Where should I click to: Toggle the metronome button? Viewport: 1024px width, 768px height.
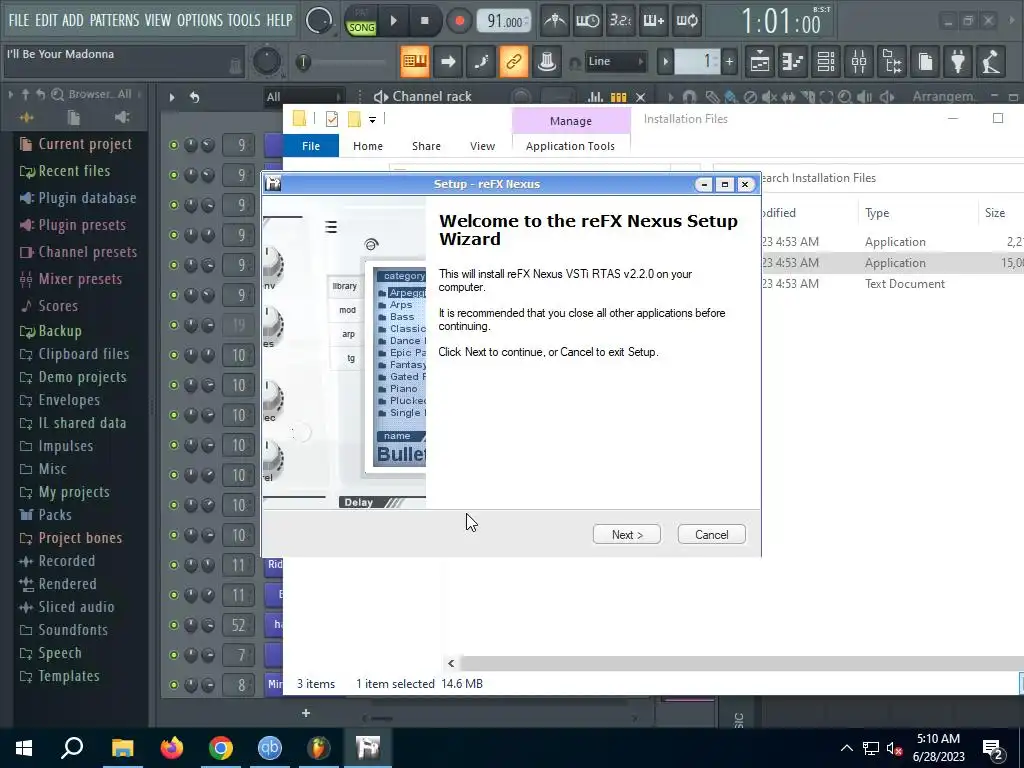(x=555, y=21)
